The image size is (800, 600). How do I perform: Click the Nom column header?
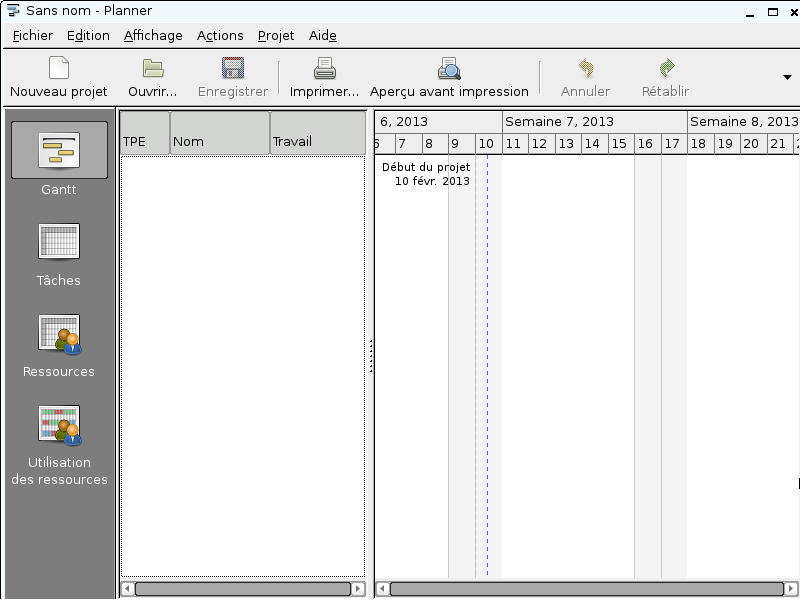click(x=220, y=133)
